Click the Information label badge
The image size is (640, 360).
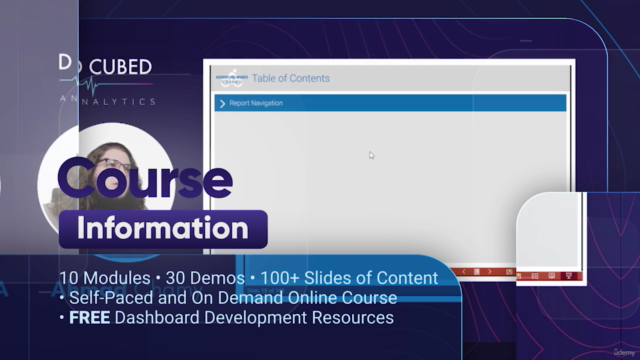click(163, 229)
